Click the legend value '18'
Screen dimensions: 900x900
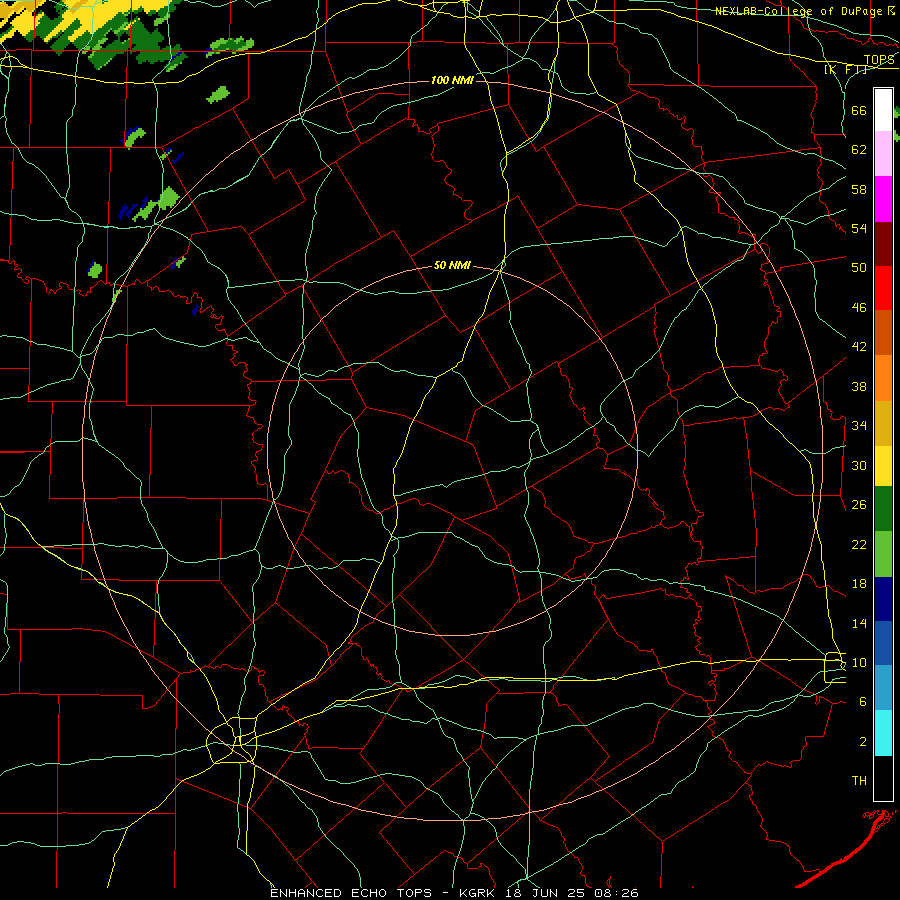(x=859, y=584)
